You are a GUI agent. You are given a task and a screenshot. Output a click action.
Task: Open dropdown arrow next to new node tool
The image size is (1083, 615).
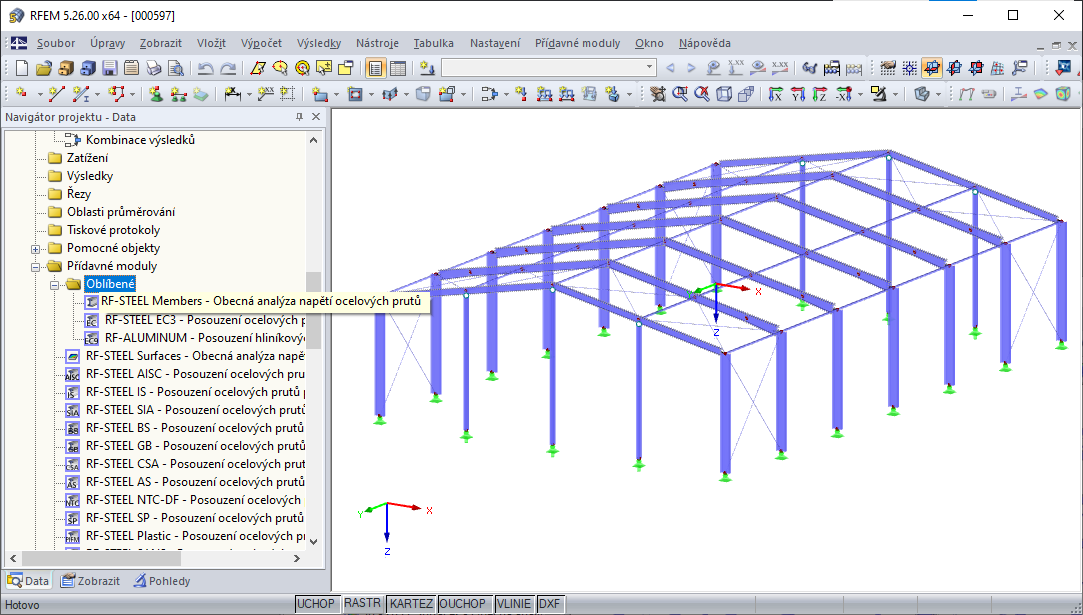[x=39, y=94]
